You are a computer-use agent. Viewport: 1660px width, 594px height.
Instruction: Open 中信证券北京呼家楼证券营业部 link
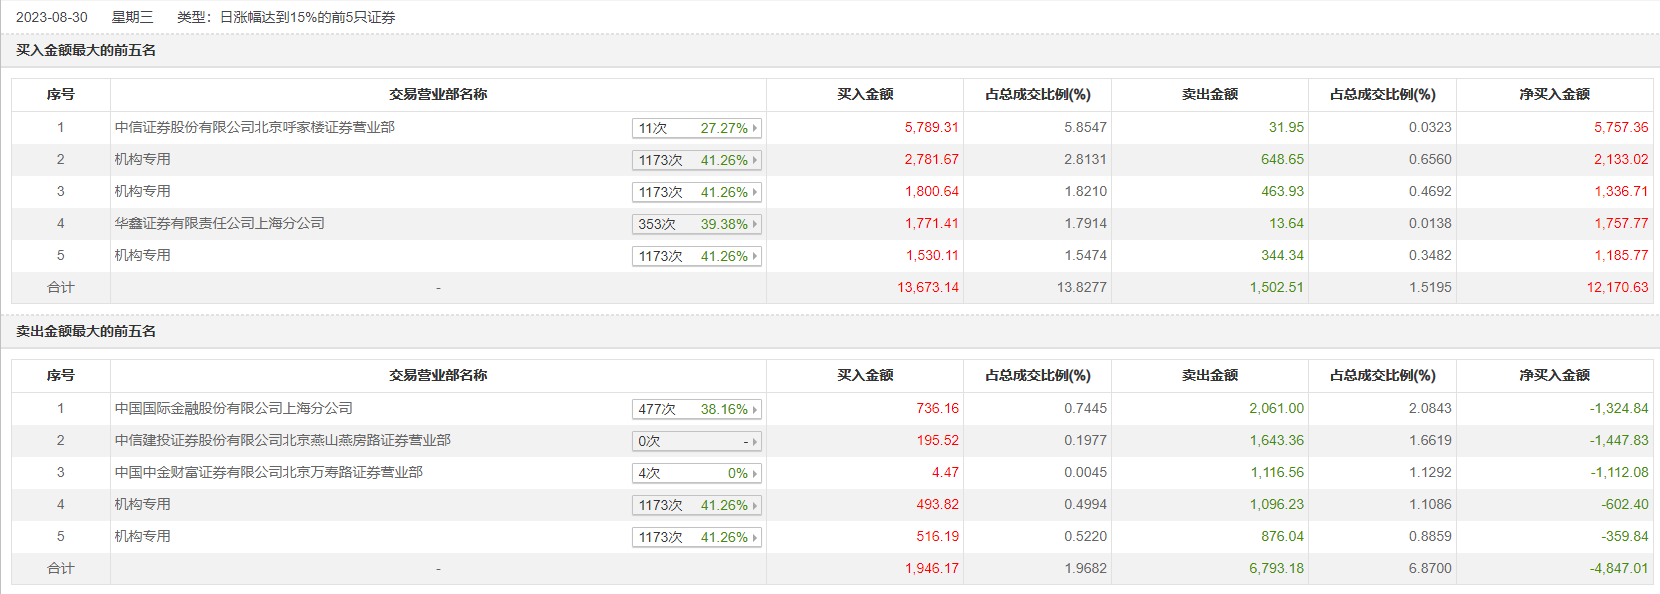tap(255, 127)
